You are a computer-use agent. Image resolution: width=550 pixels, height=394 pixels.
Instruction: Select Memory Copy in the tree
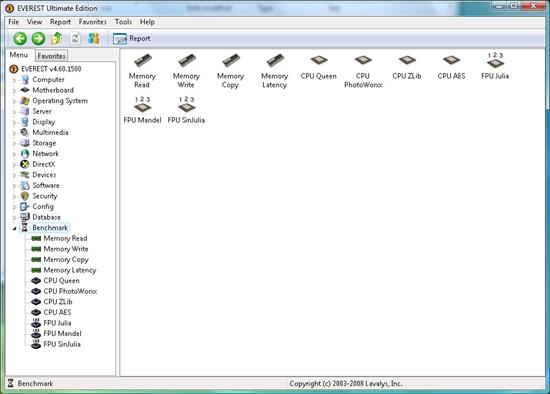pos(66,260)
